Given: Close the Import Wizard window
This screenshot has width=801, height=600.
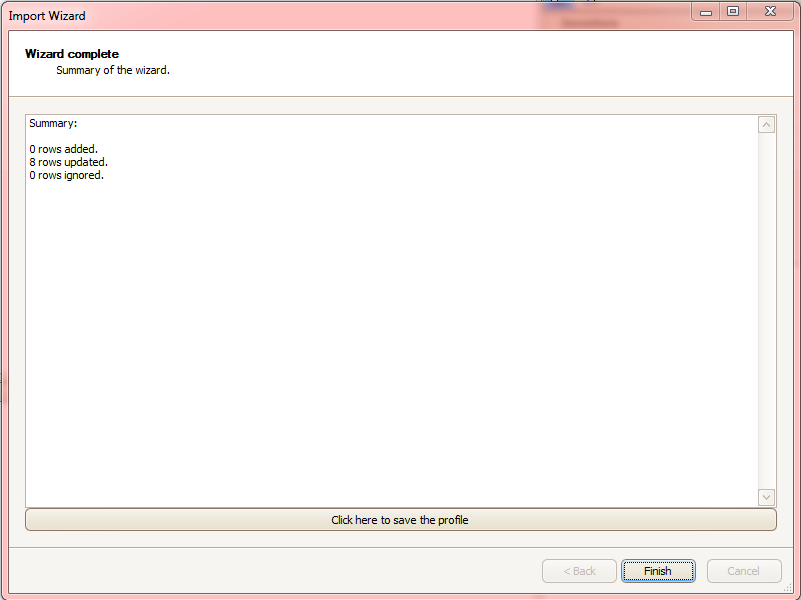Looking at the screenshot, I should 770,11.
